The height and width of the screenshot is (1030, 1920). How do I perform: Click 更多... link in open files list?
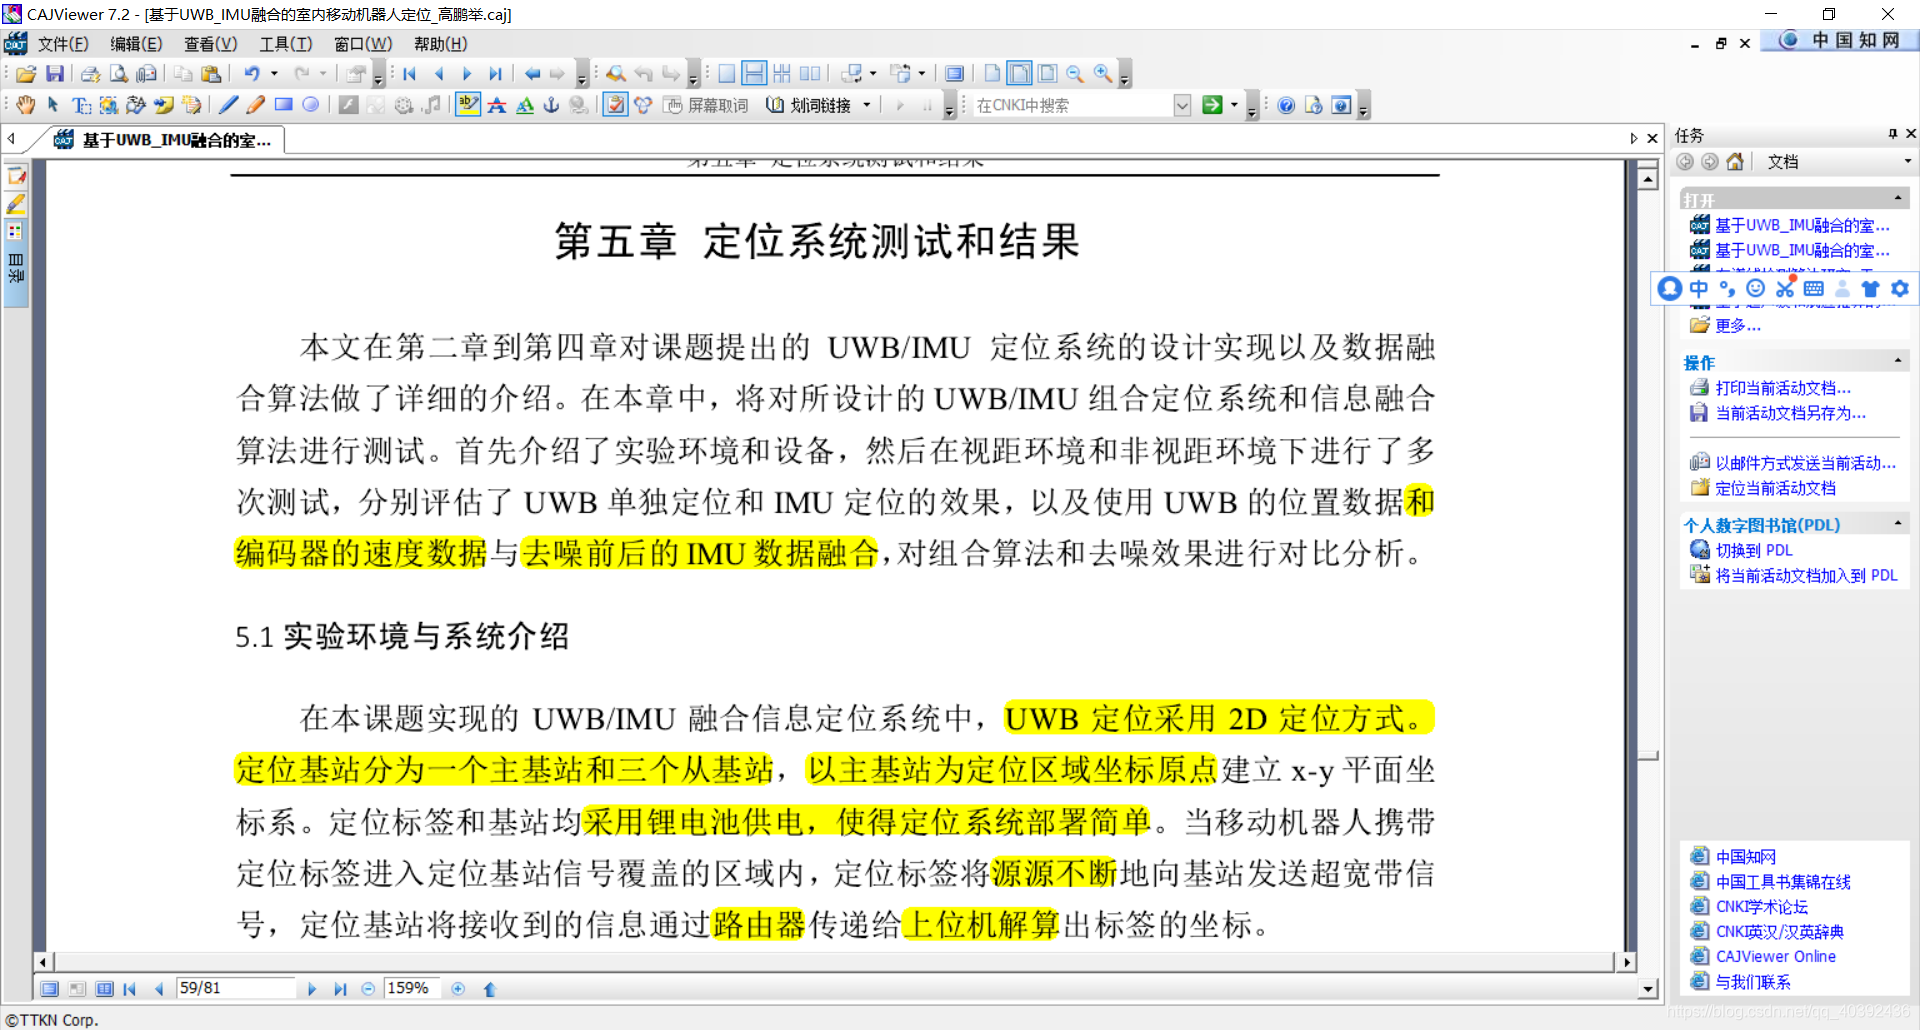pos(1738,326)
